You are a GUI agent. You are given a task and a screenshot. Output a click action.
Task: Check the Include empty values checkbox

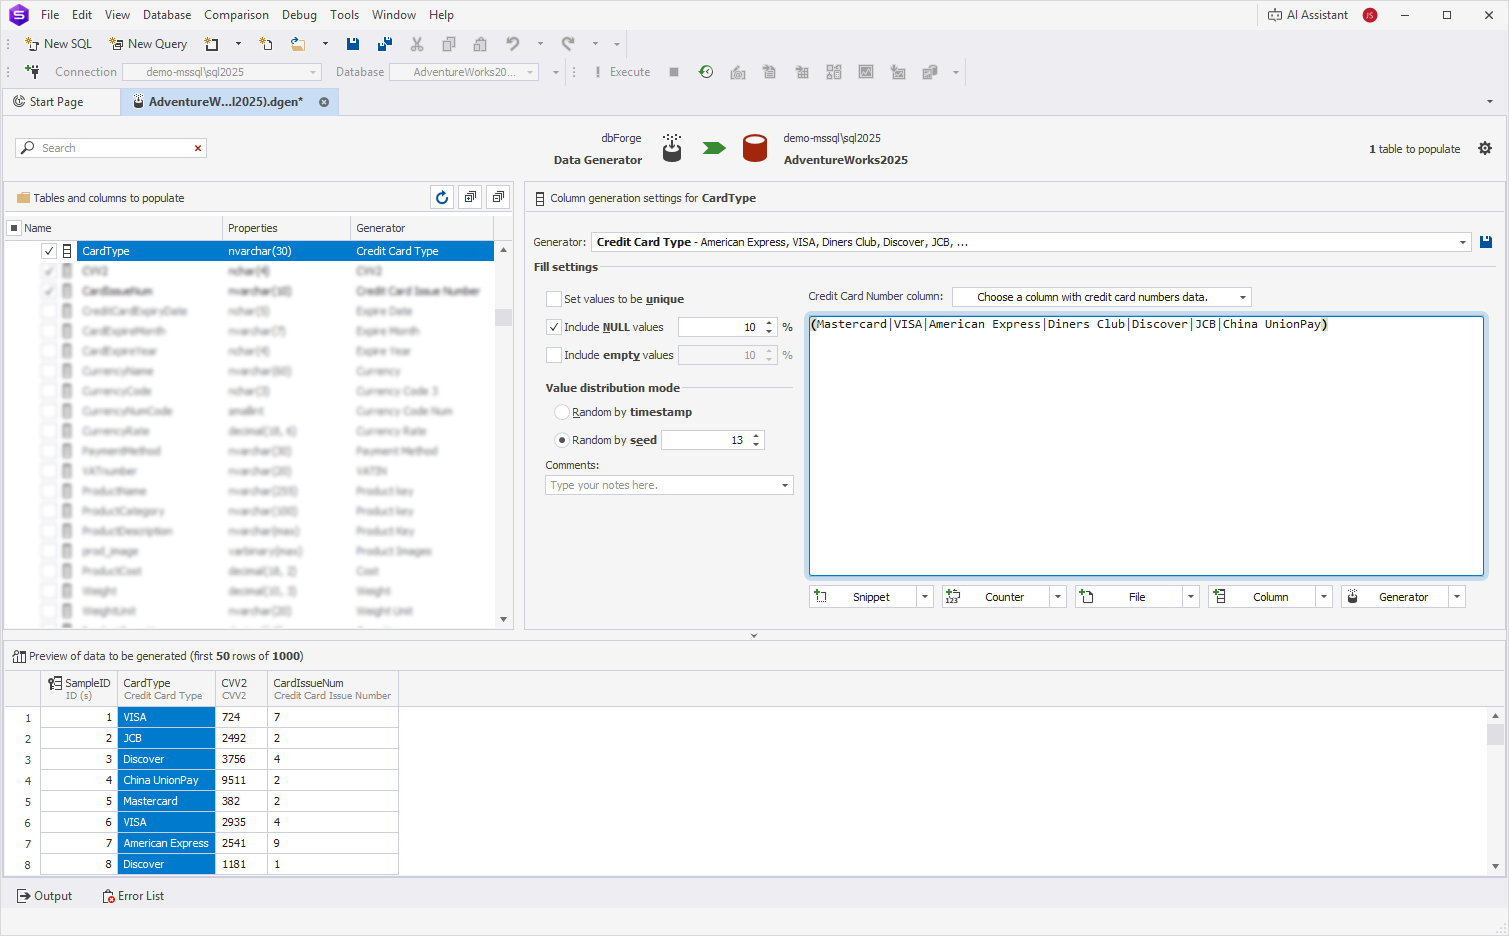pos(554,355)
